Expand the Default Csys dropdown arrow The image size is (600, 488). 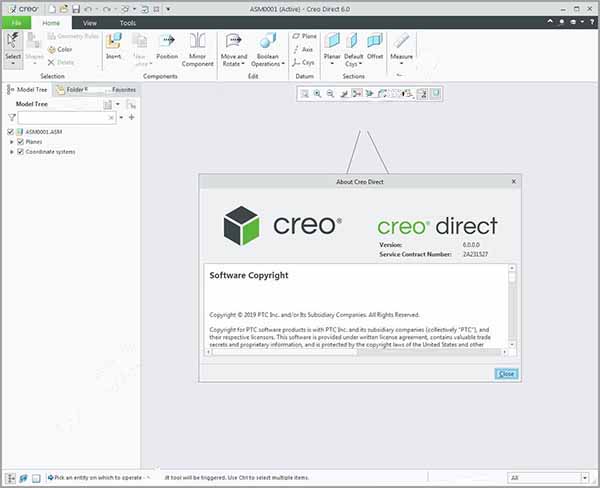360,64
